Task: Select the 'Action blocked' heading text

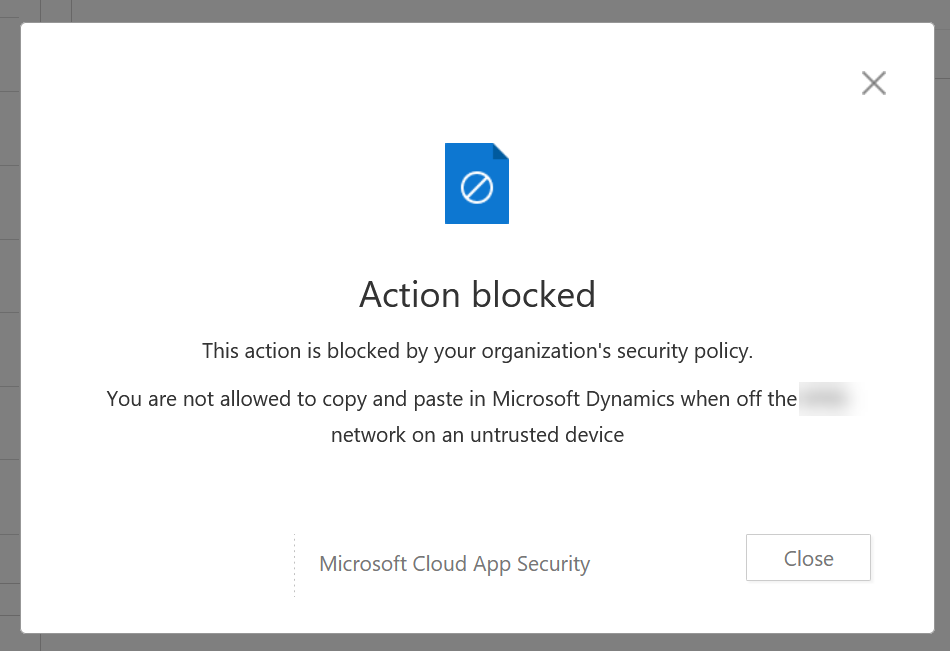Action: (x=477, y=295)
